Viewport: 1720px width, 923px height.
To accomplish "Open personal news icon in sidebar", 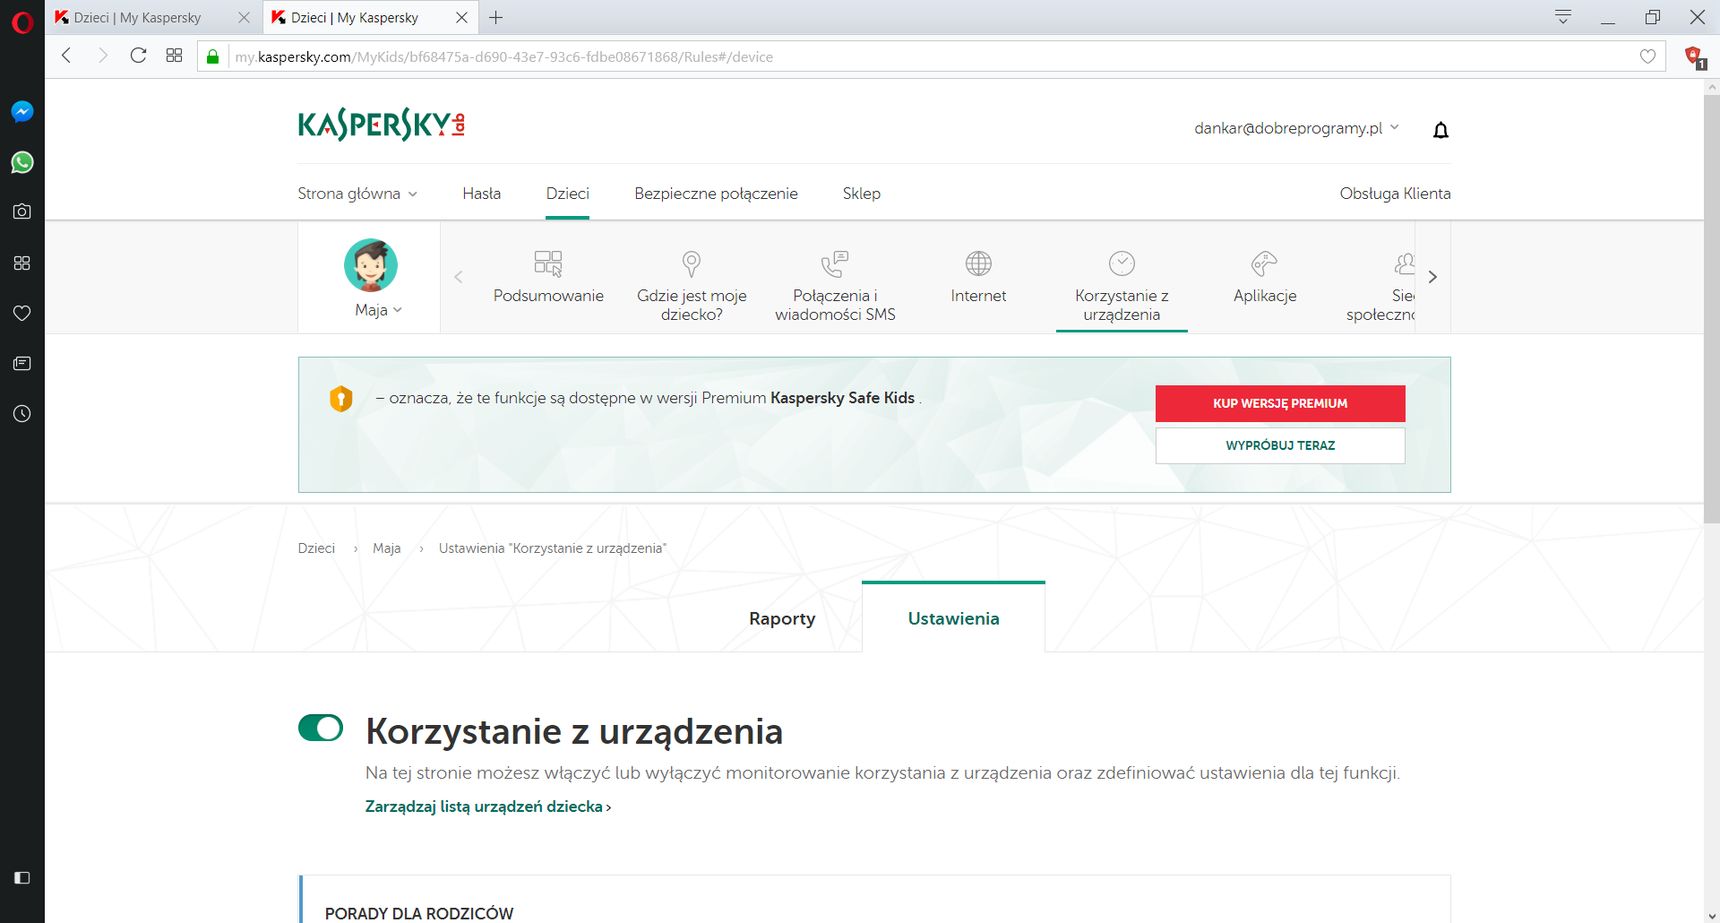I will point(22,363).
